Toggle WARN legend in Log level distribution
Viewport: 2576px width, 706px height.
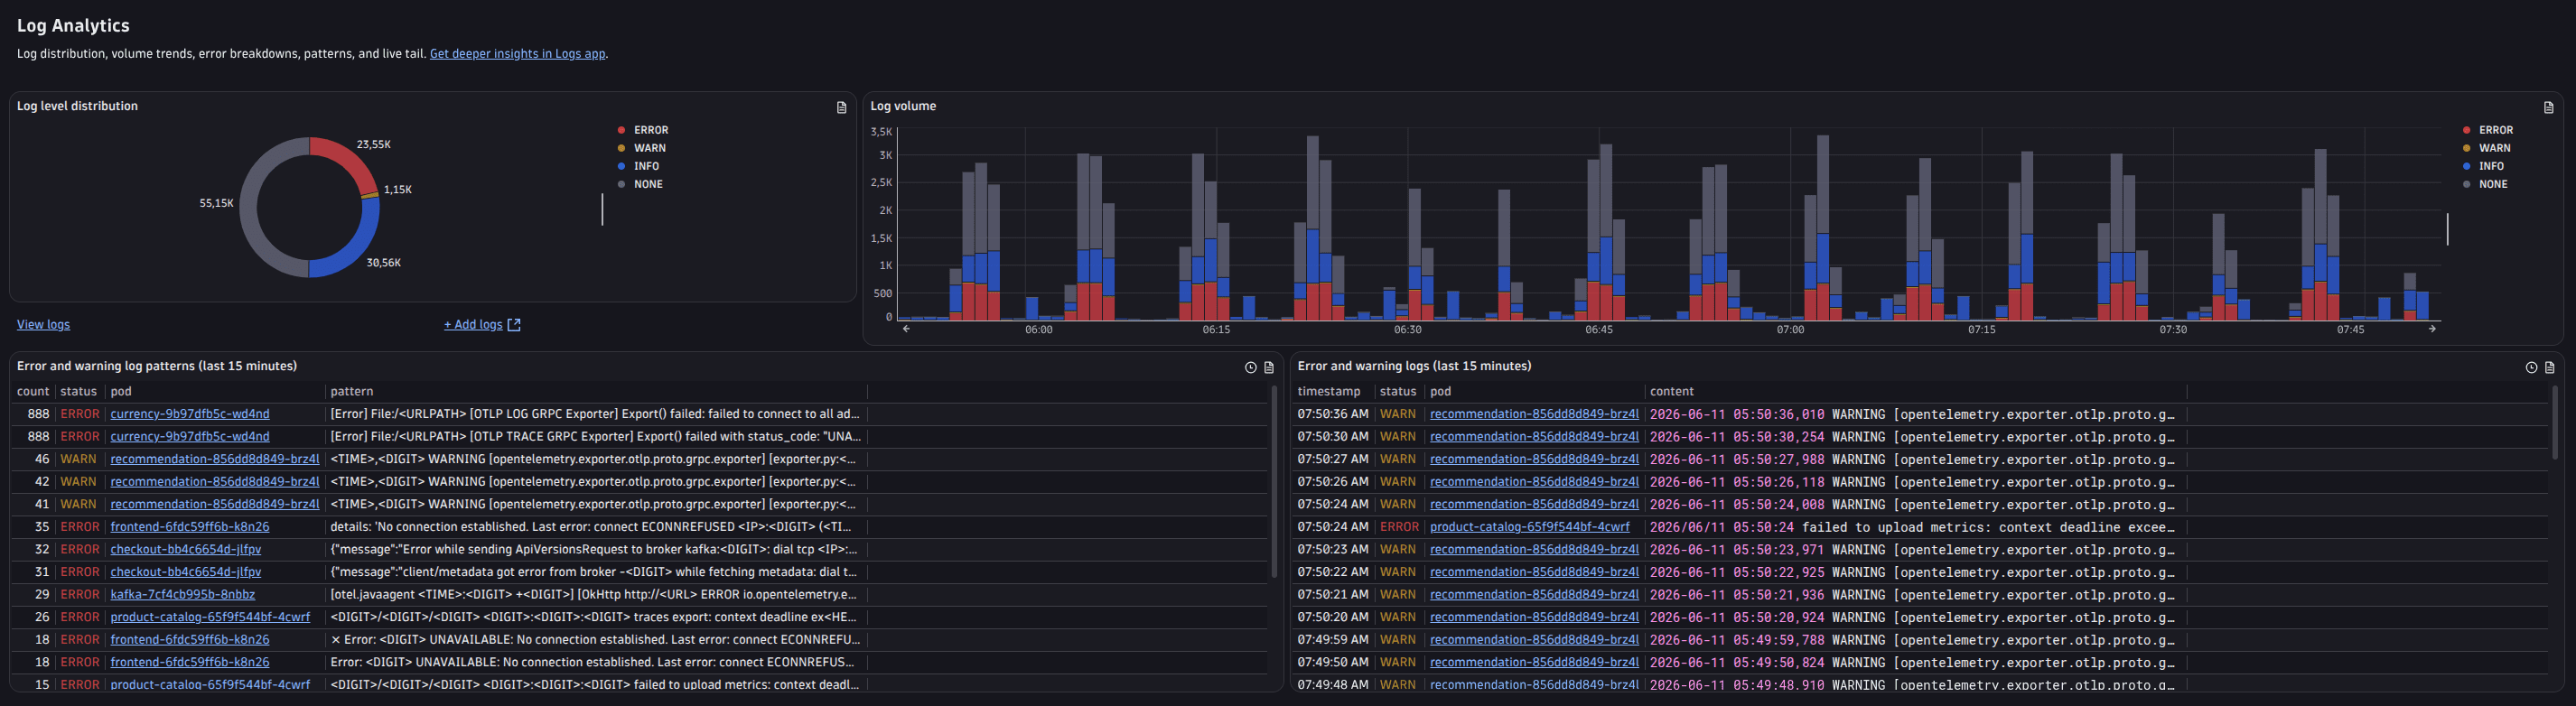(641, 148)
